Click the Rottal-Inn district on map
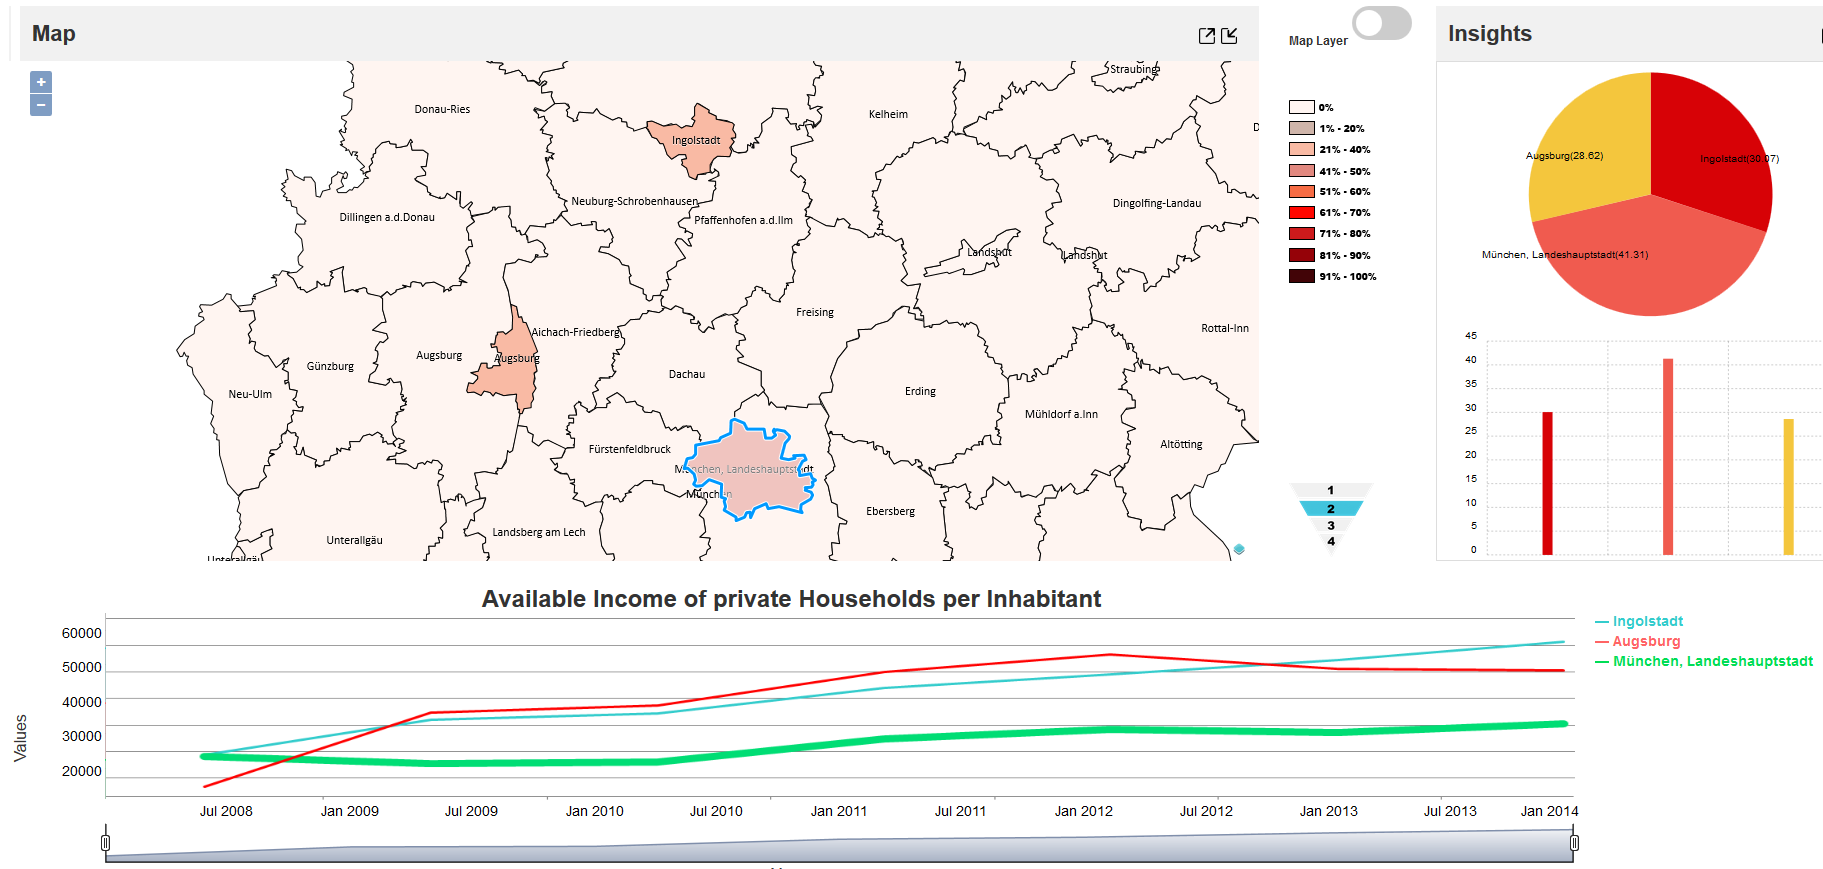 pos(1225,329)
